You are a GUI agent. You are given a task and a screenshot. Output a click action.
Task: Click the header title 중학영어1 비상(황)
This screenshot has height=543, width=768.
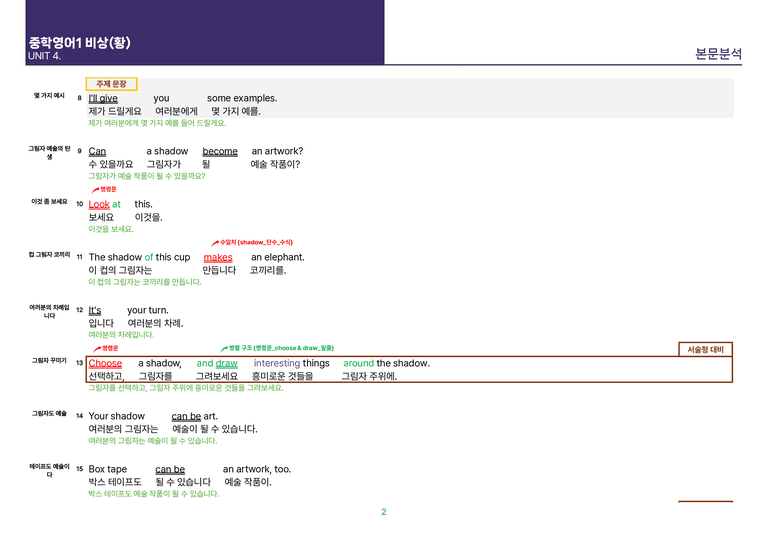click(79, 43)
